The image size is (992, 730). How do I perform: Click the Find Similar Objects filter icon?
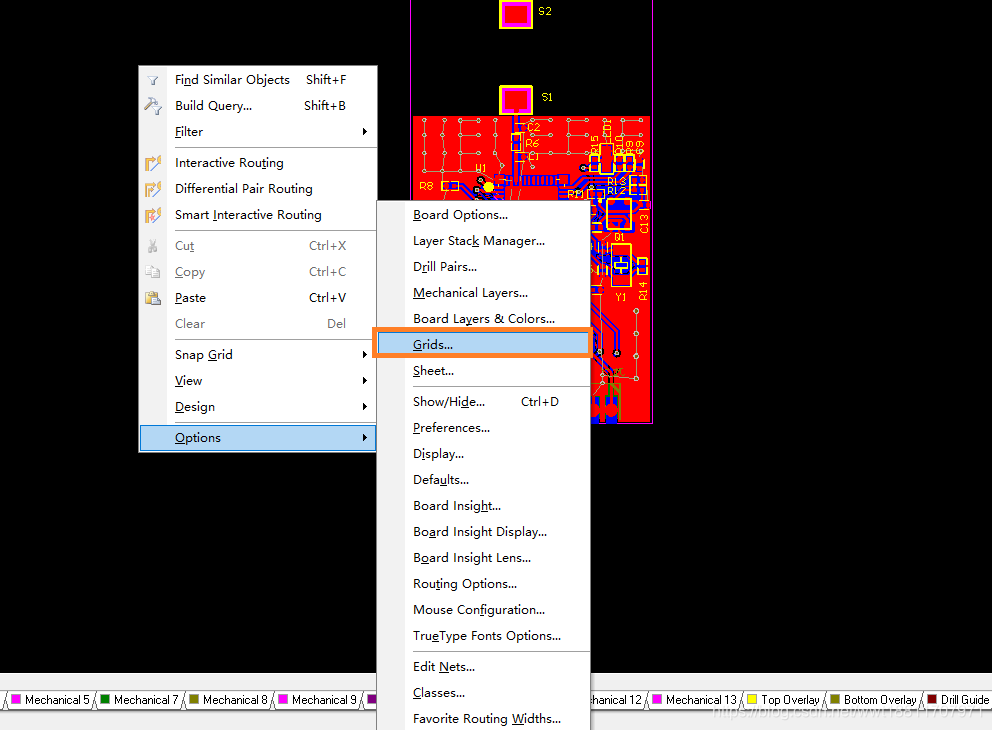tap(153, 80)
